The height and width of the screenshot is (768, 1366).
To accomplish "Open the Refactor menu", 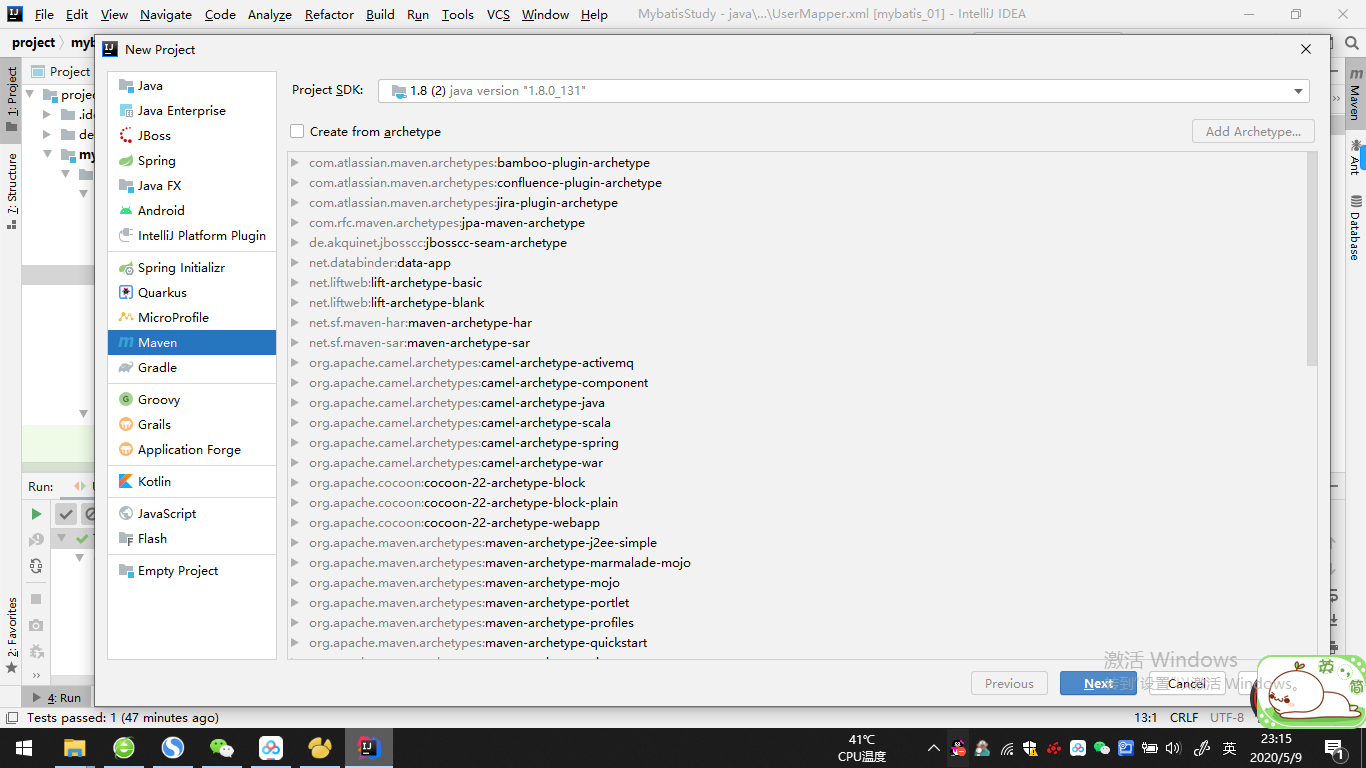I will 329,15.
